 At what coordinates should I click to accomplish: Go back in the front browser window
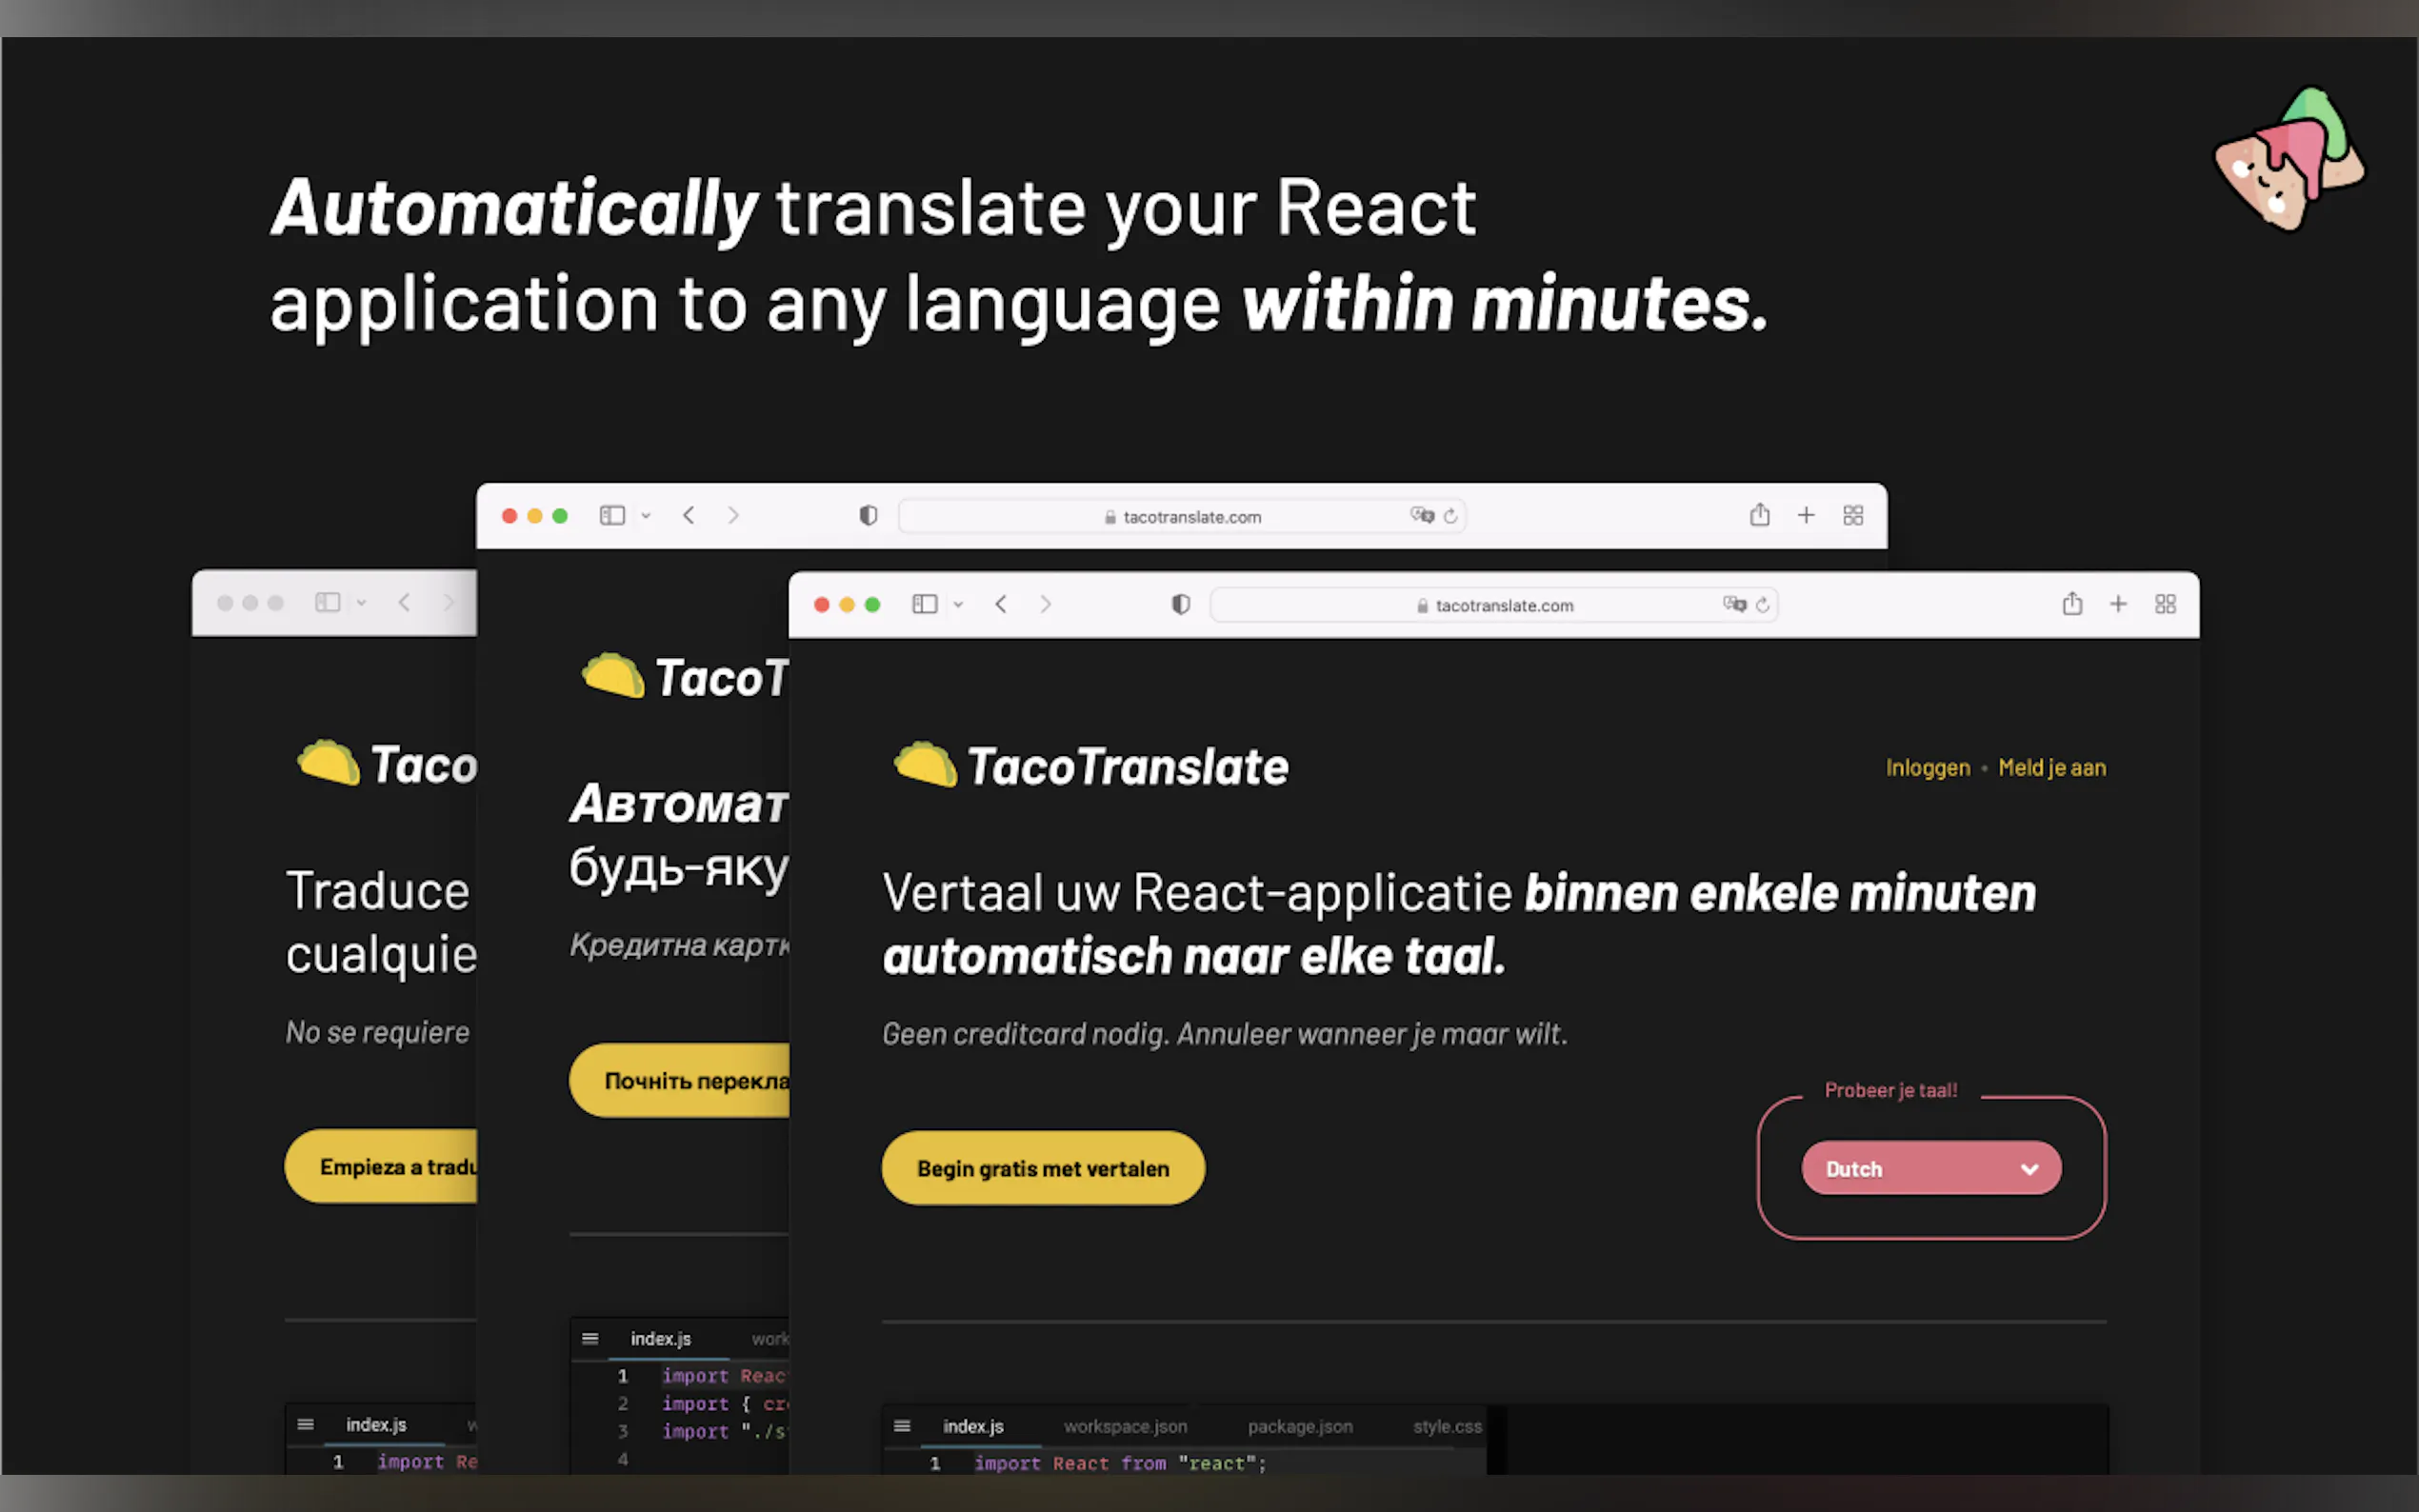tap(1001, 604)
